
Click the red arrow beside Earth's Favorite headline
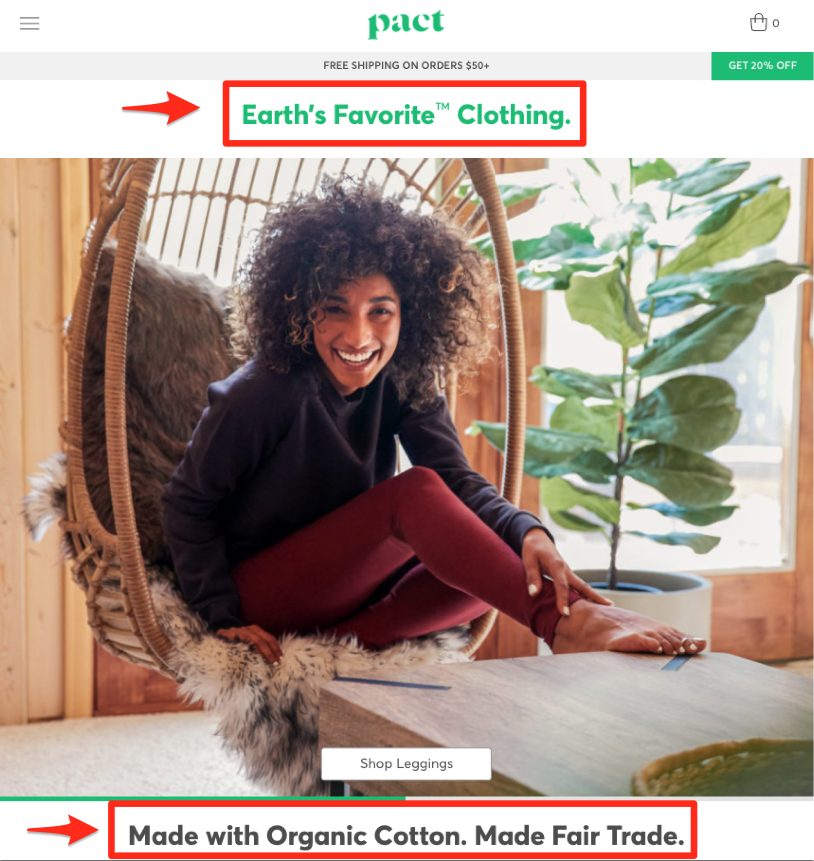[x=161, y=108]
